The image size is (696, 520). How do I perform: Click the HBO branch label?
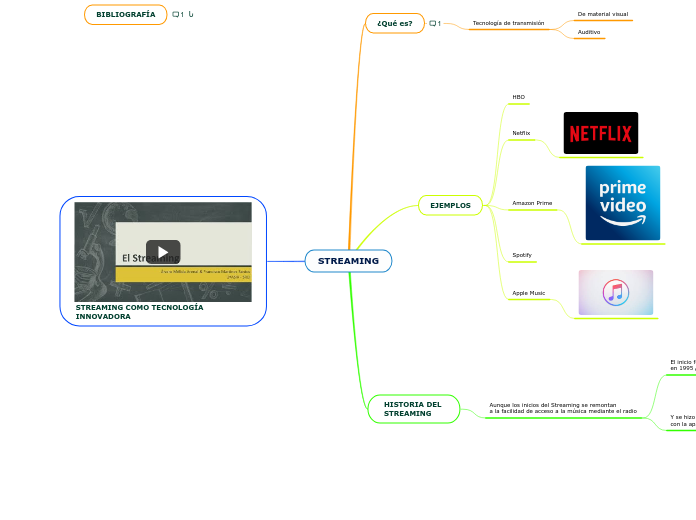(x=518, y=97)
